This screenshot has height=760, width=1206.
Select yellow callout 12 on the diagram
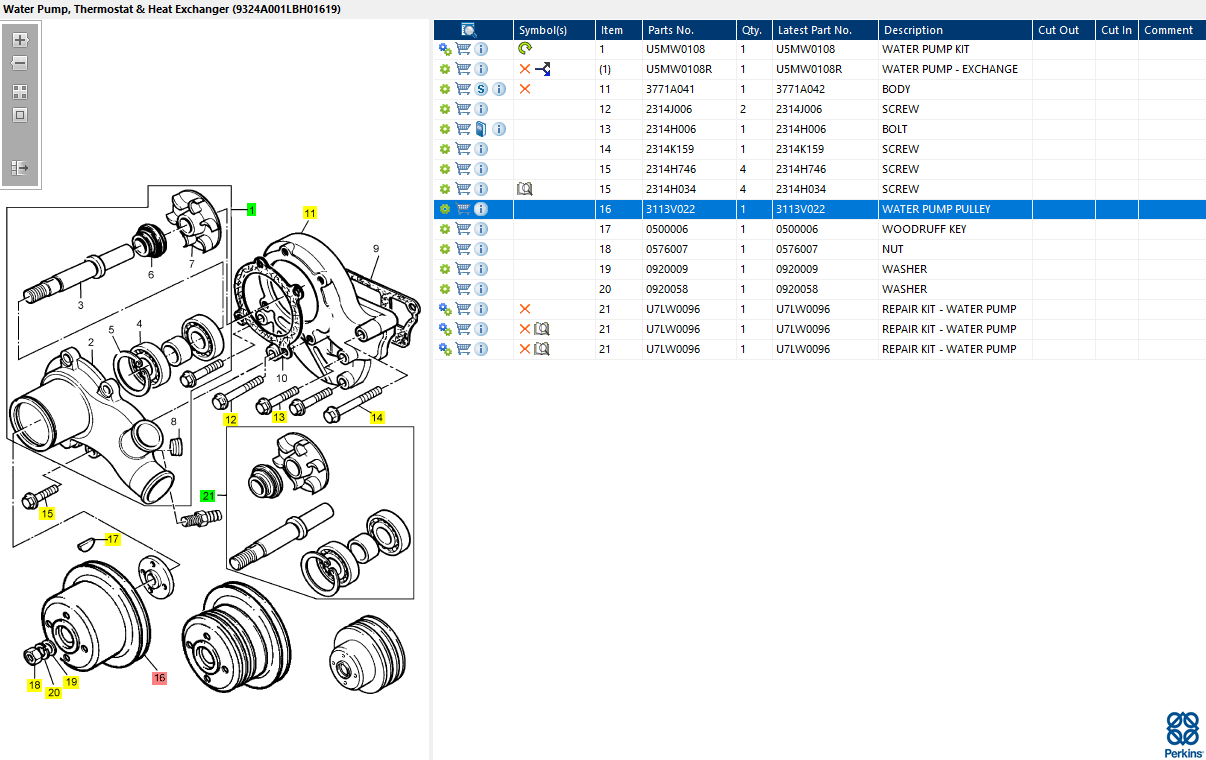pos(230,420)
